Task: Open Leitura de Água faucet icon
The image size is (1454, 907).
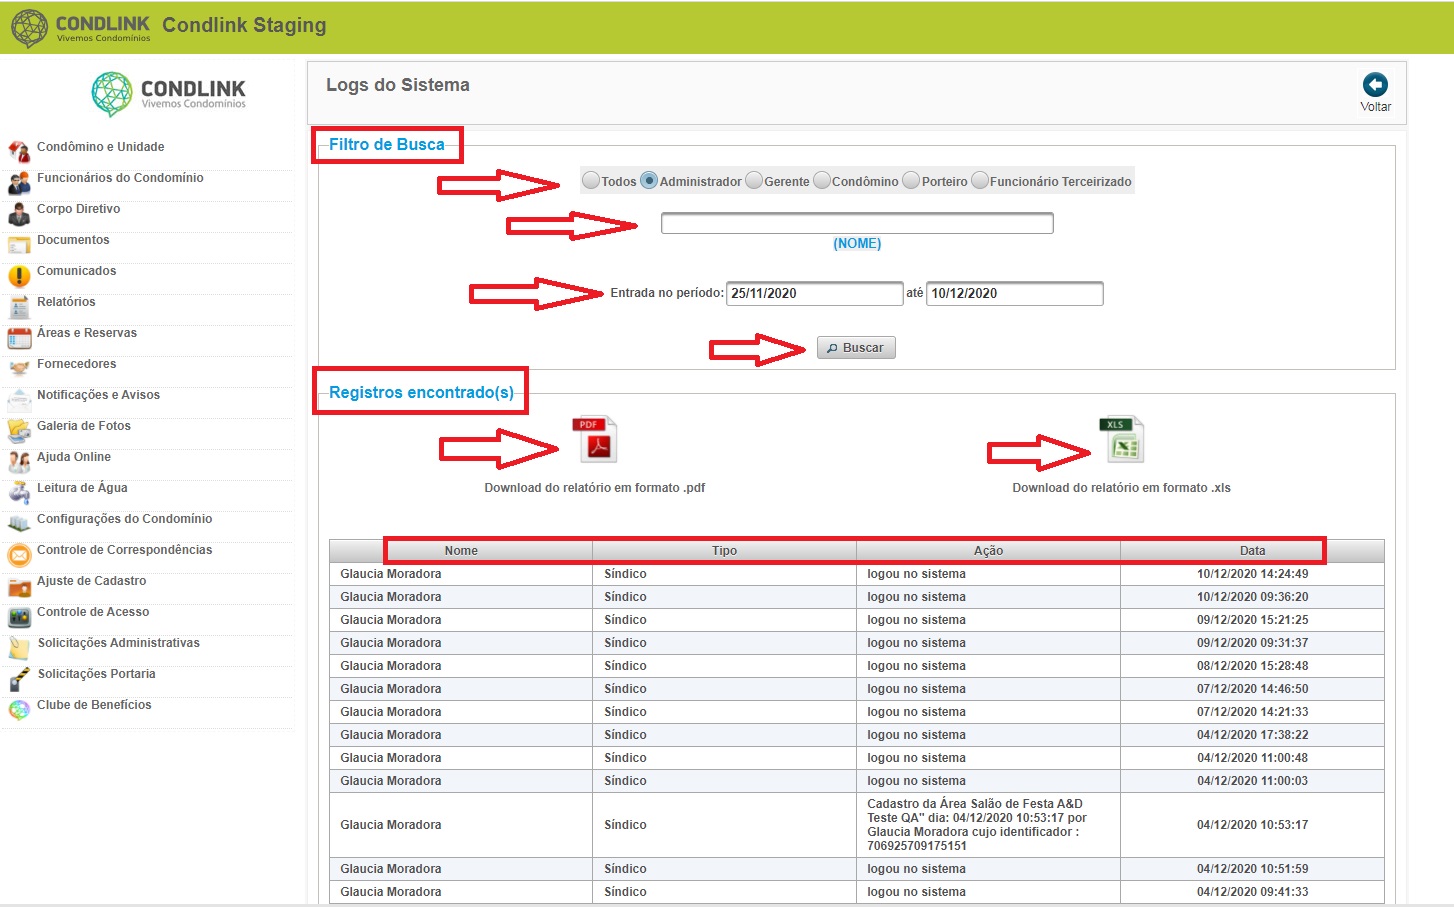Action: pyautogui.click(x=19, y=493)
